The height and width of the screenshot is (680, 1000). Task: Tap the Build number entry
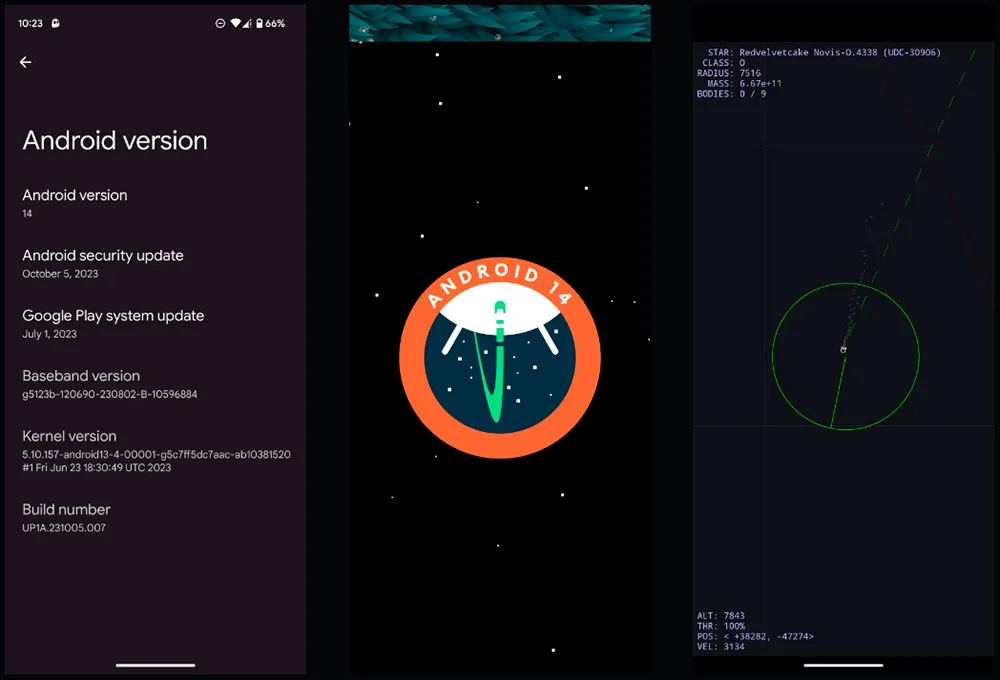click(155, 518)
